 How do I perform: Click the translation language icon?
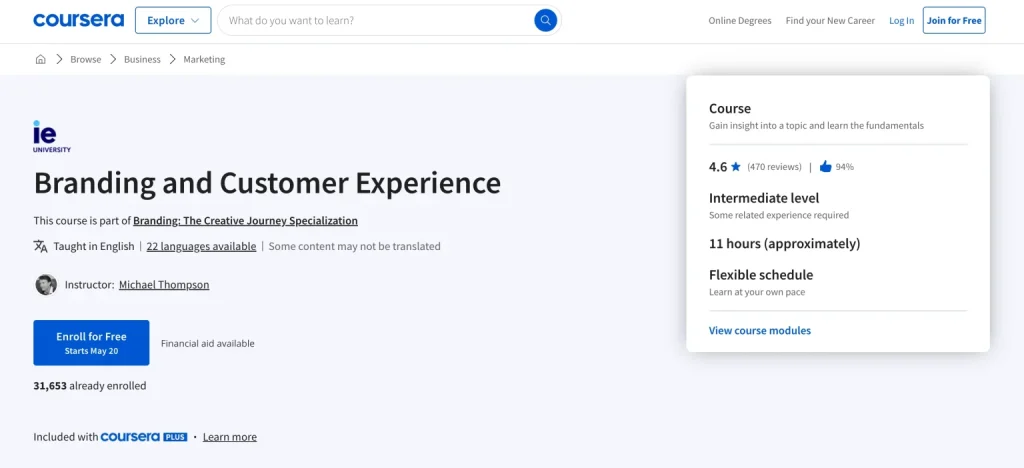pyautogui.click(x=41, y=246)
